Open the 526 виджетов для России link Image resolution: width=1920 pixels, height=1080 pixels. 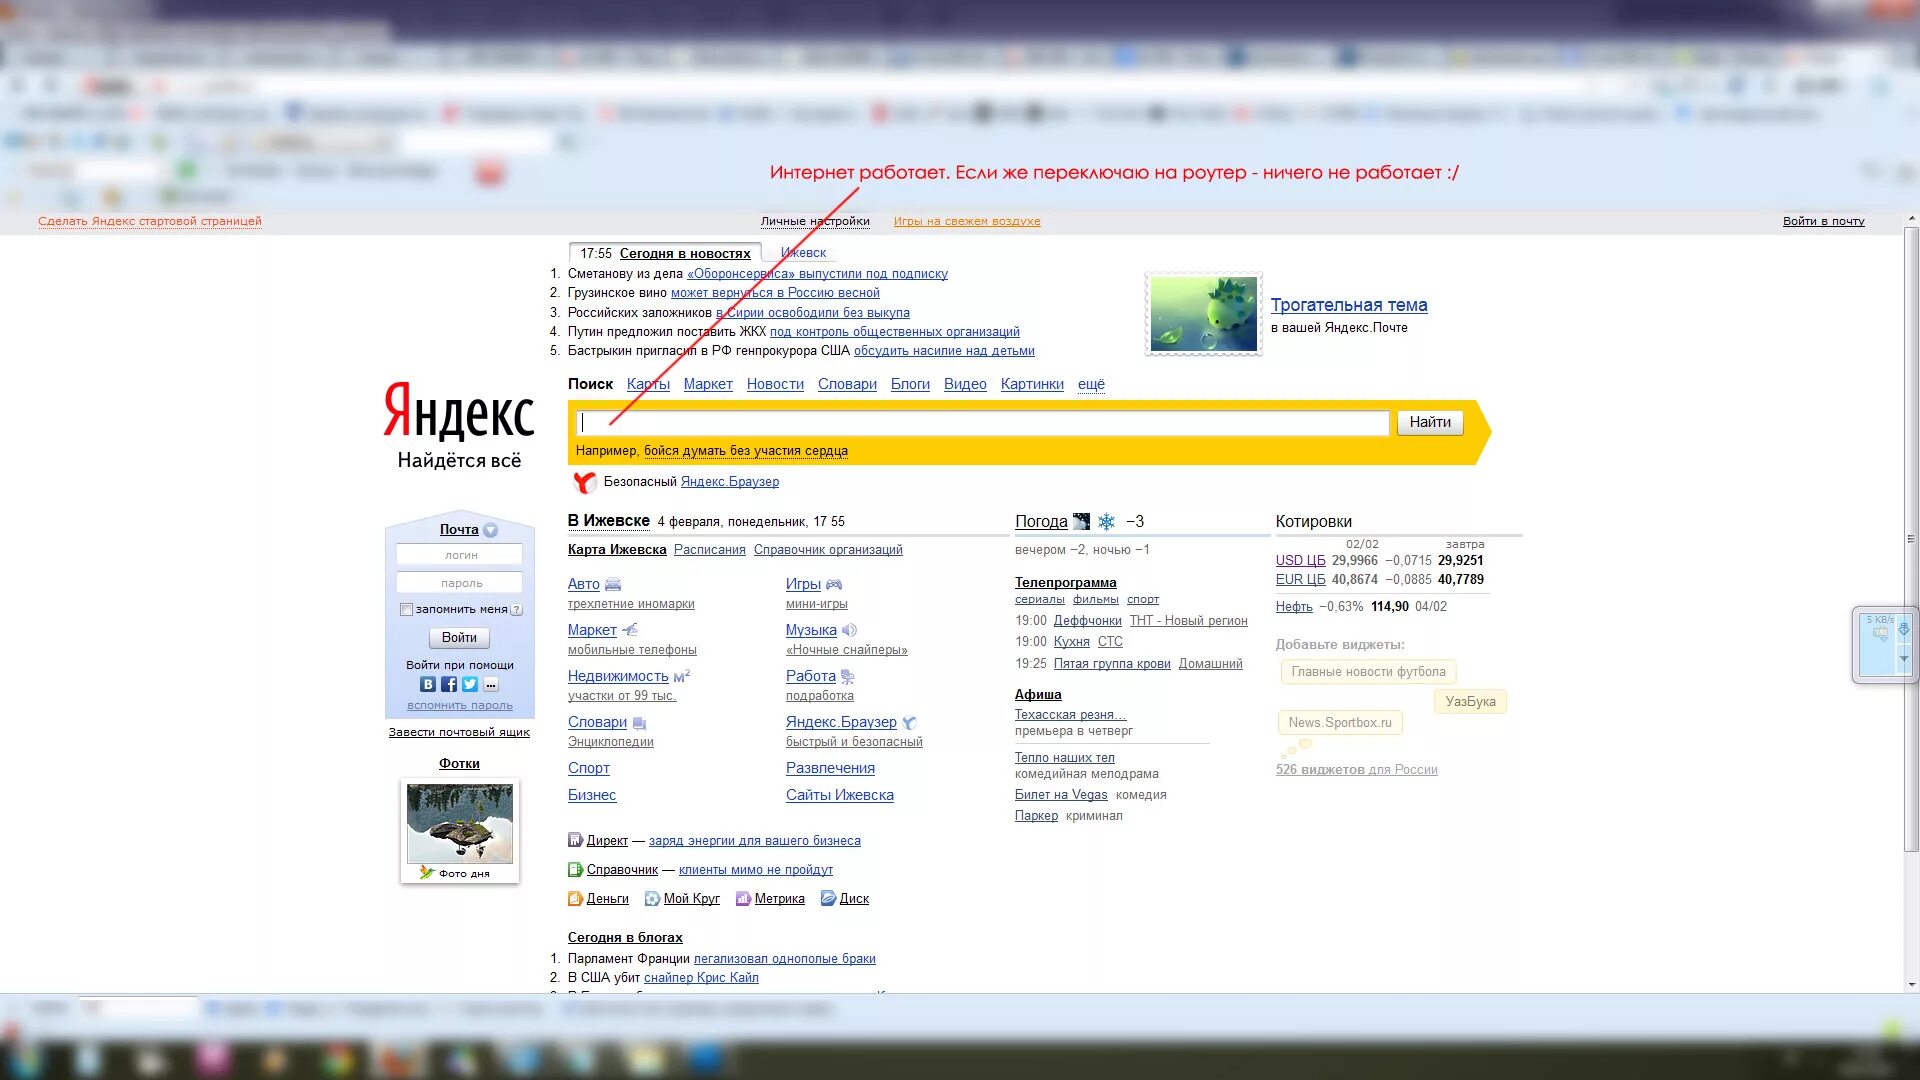[x=1356, y=770]
